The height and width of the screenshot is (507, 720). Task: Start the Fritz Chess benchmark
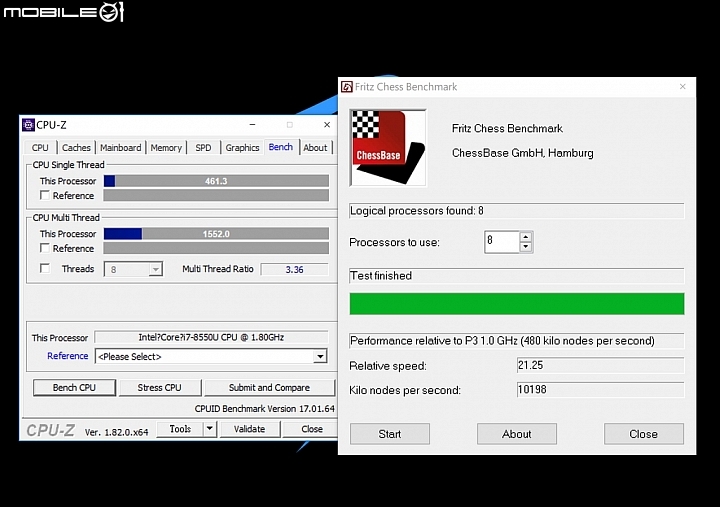coord(390,434)
